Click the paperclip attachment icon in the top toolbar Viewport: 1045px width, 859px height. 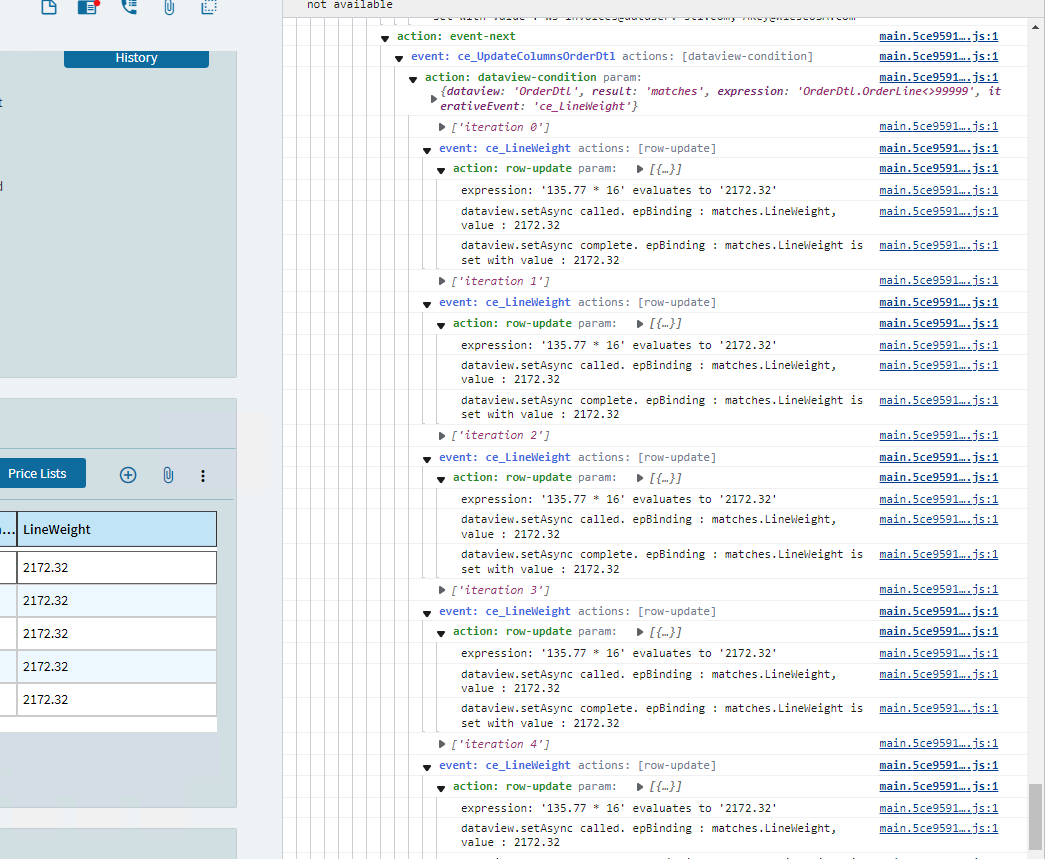[169, 7]
